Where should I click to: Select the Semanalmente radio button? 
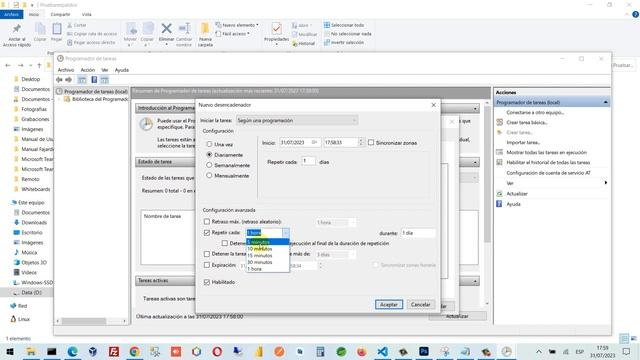pyautogui.click(x=209, y=165)
